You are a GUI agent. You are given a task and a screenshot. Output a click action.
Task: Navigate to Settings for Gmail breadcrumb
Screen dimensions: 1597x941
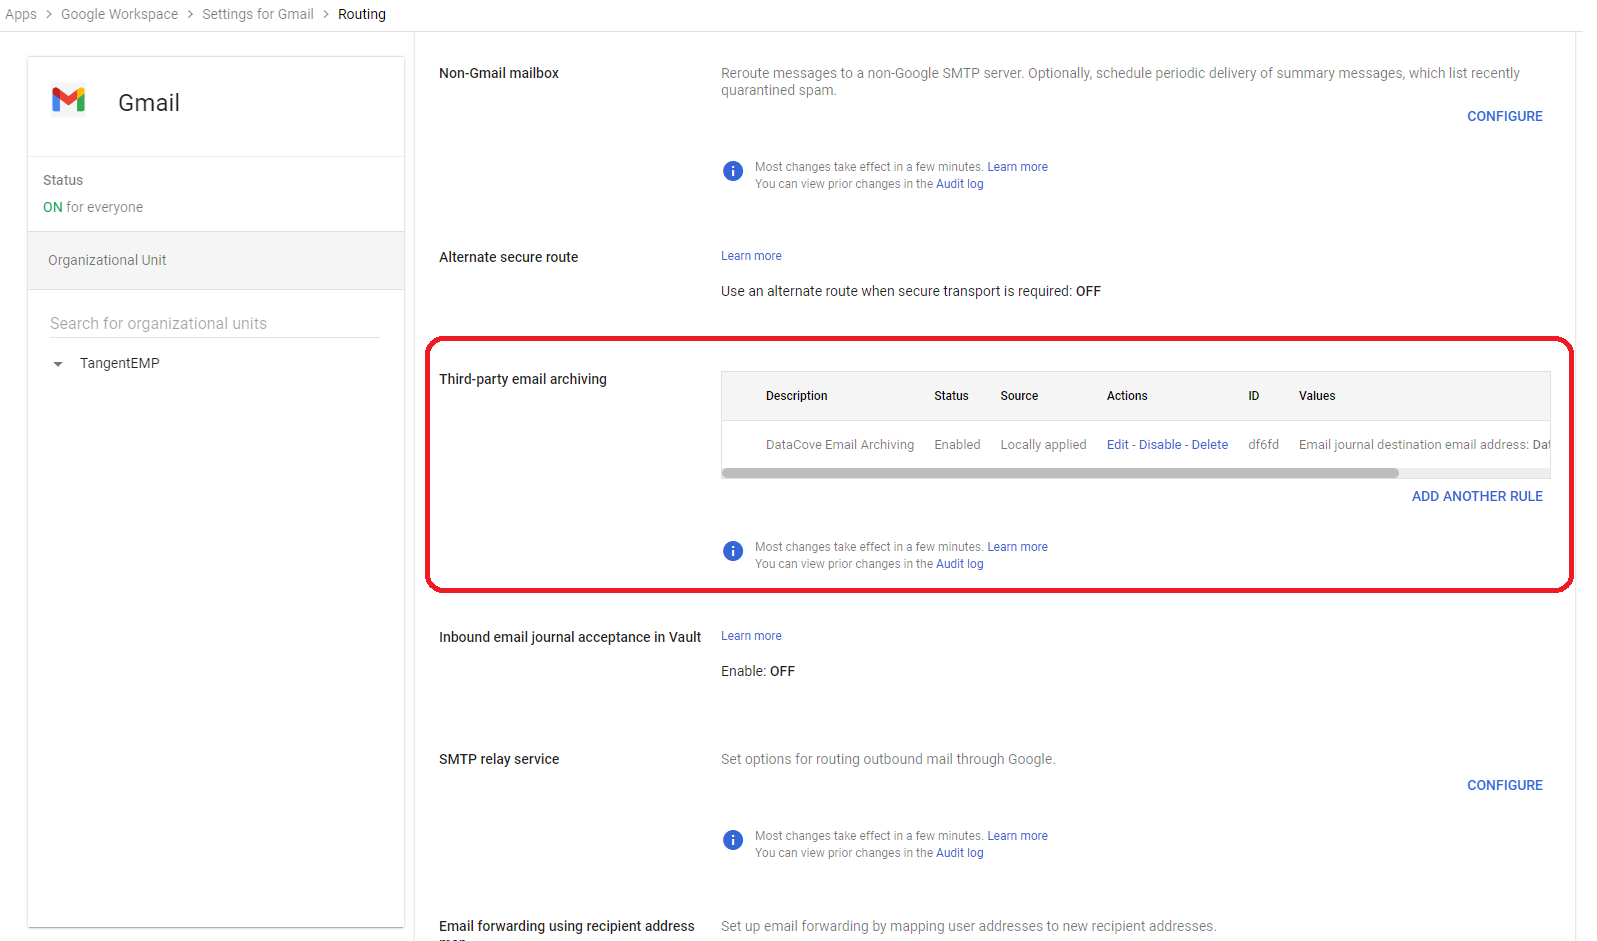click(x=257, y=14)
